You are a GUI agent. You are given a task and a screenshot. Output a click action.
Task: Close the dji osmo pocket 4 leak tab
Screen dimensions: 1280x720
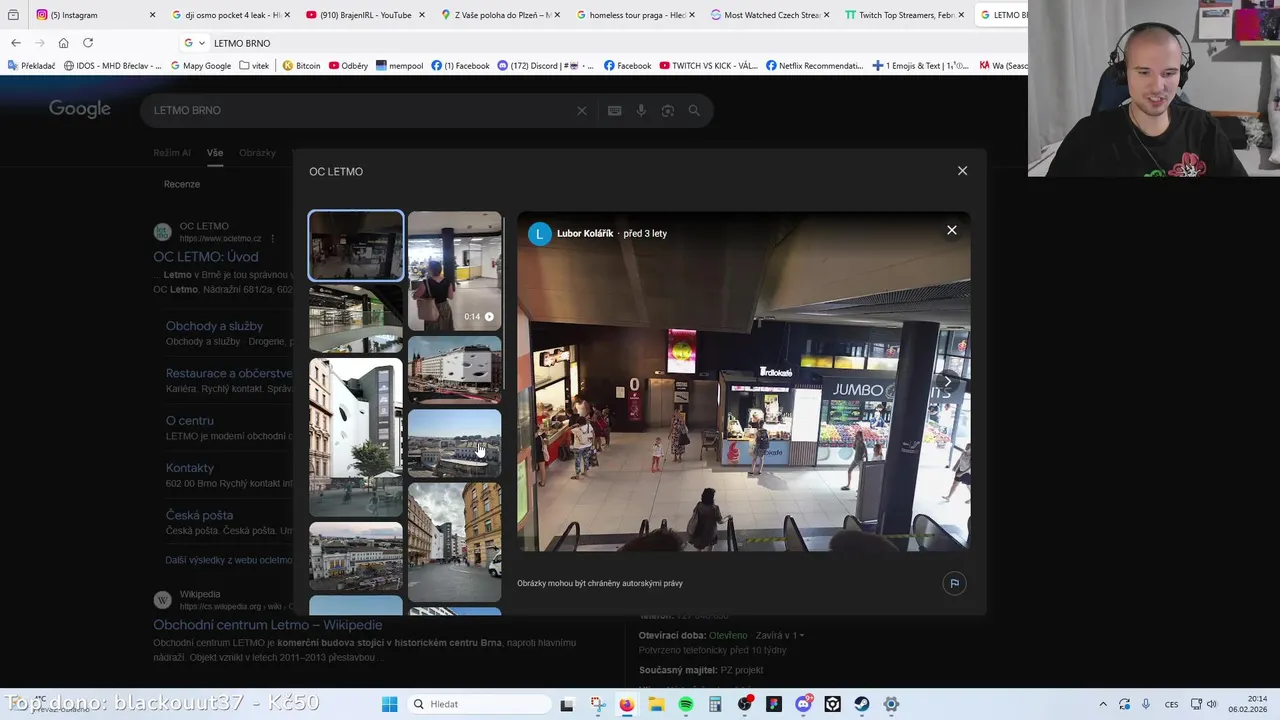coord(287,15)
